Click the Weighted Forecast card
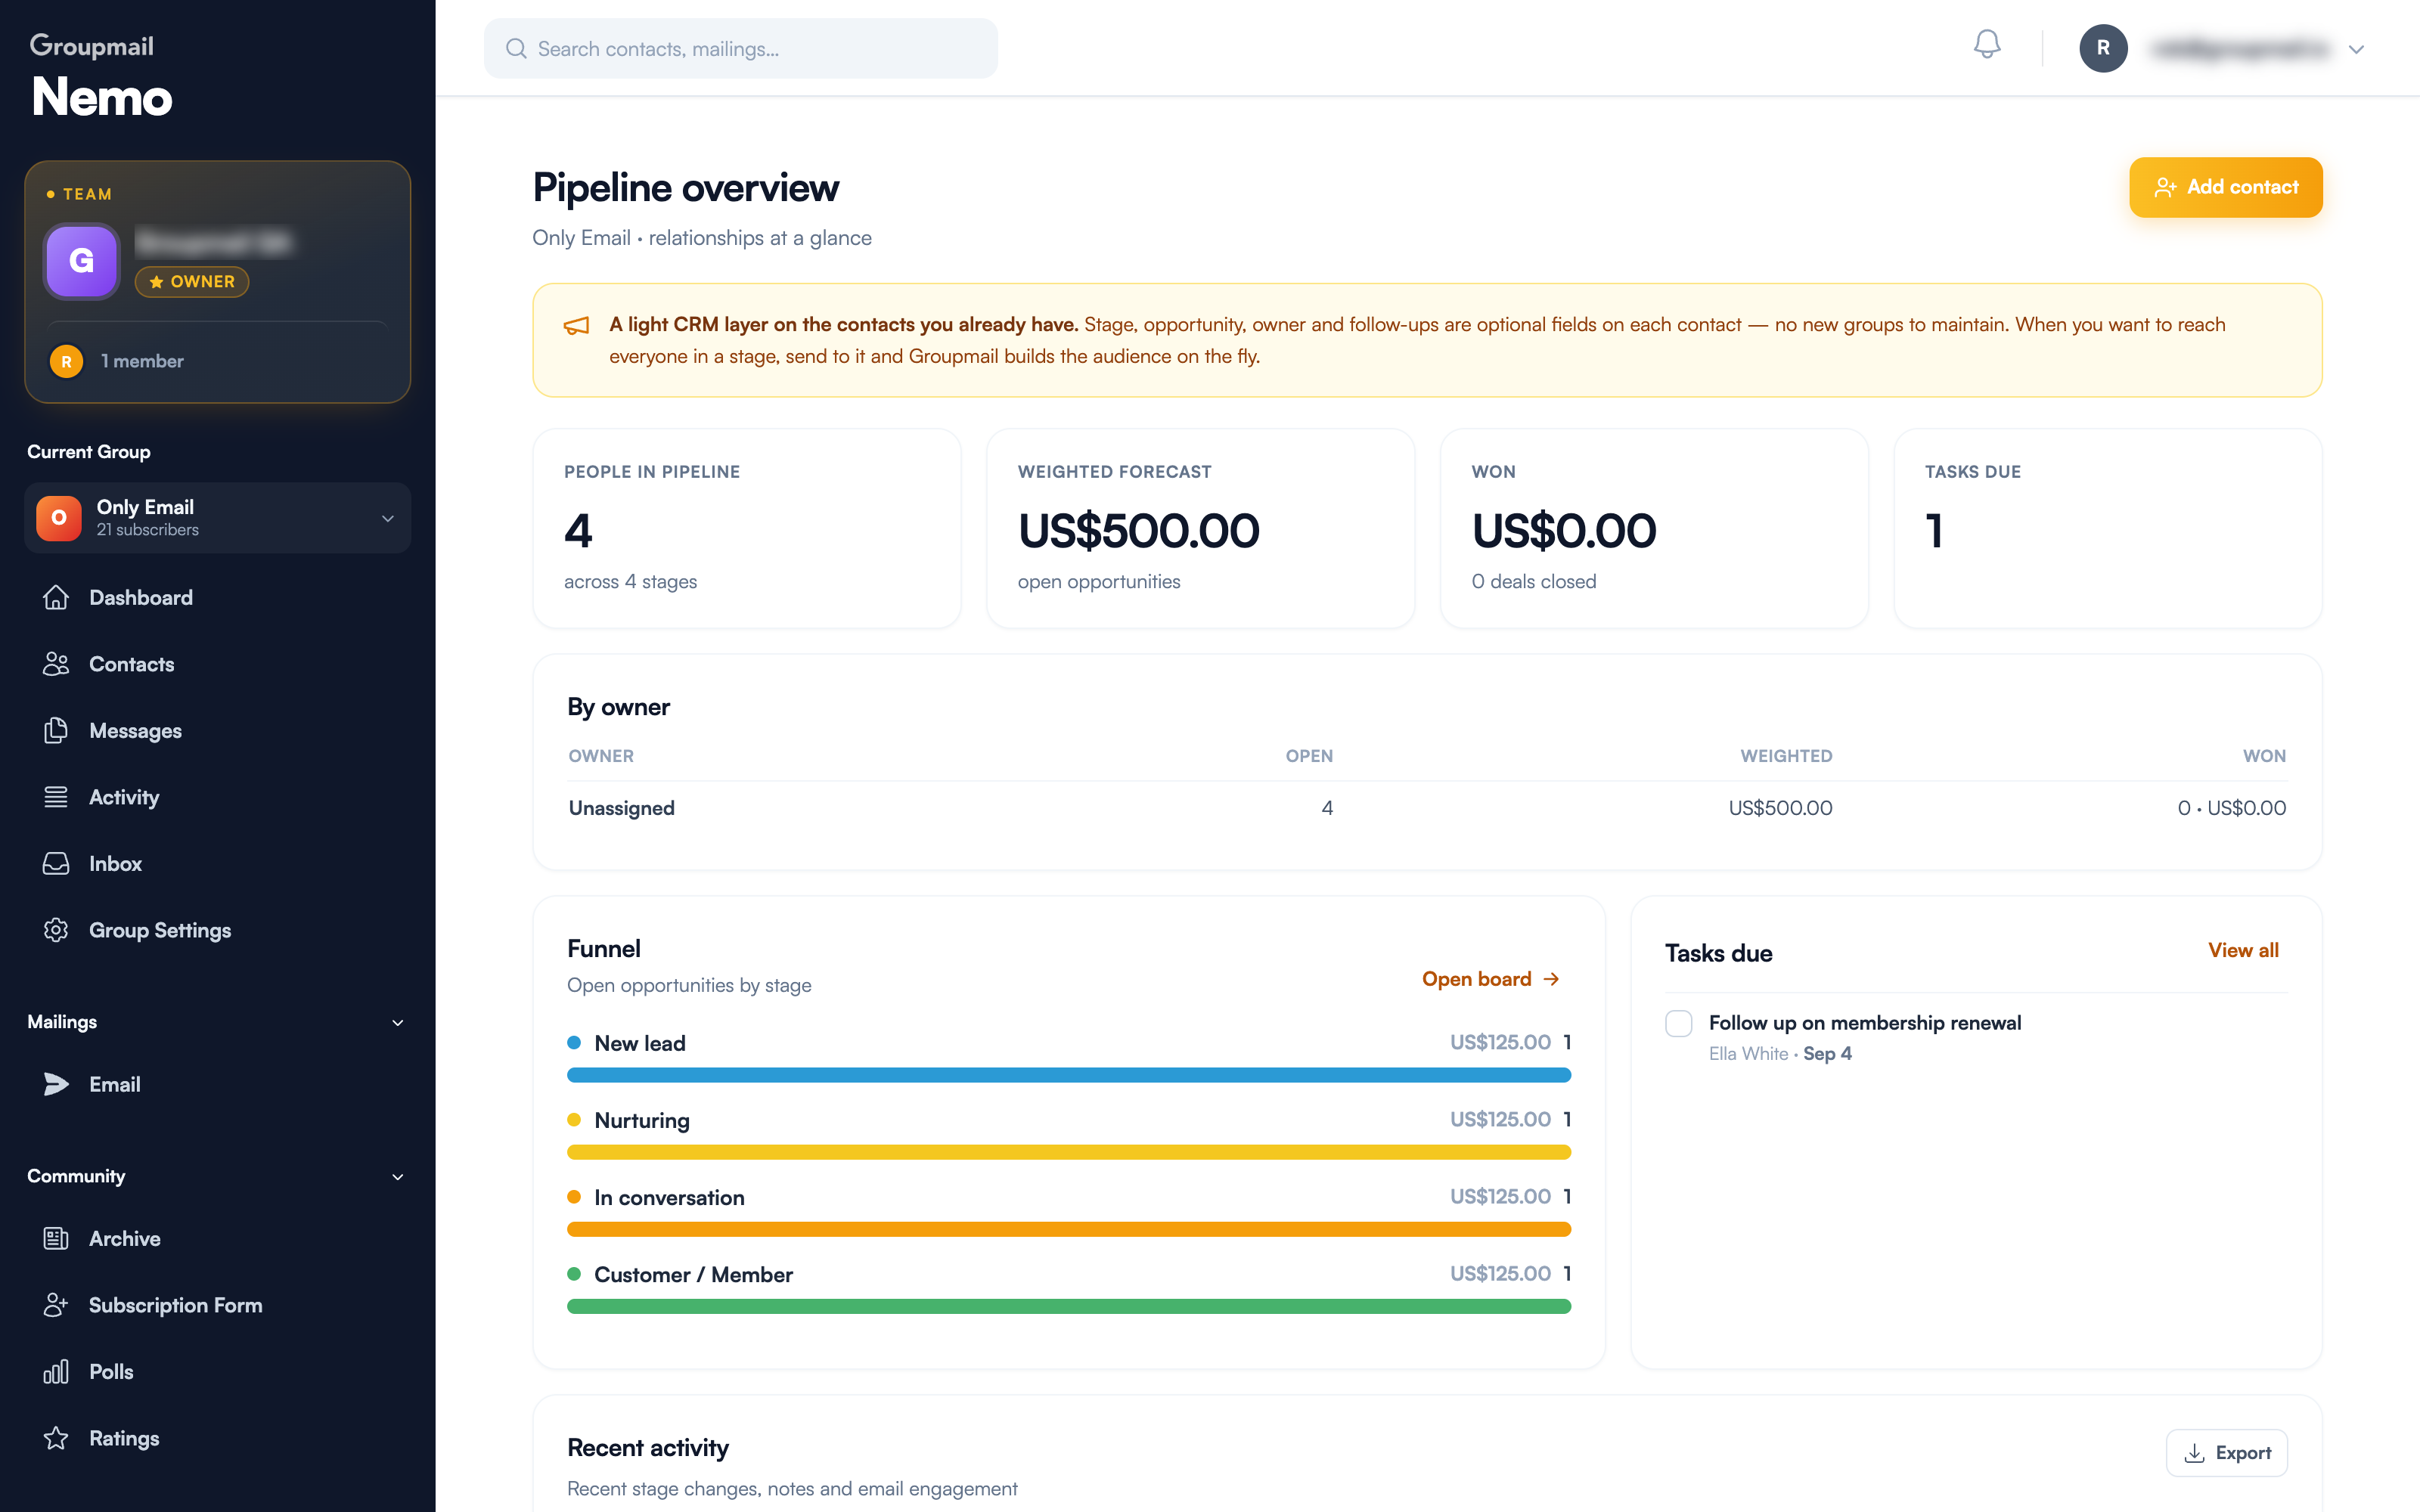 click(x=1200, y=528)
